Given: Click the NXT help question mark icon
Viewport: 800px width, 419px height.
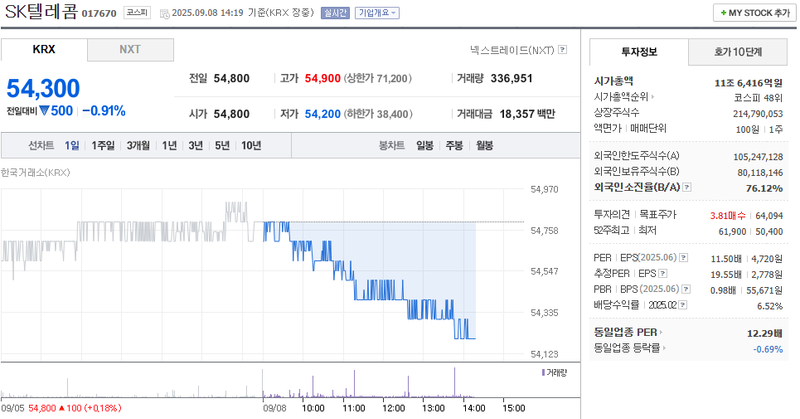Looking at the screenshot, I should 562,50.
